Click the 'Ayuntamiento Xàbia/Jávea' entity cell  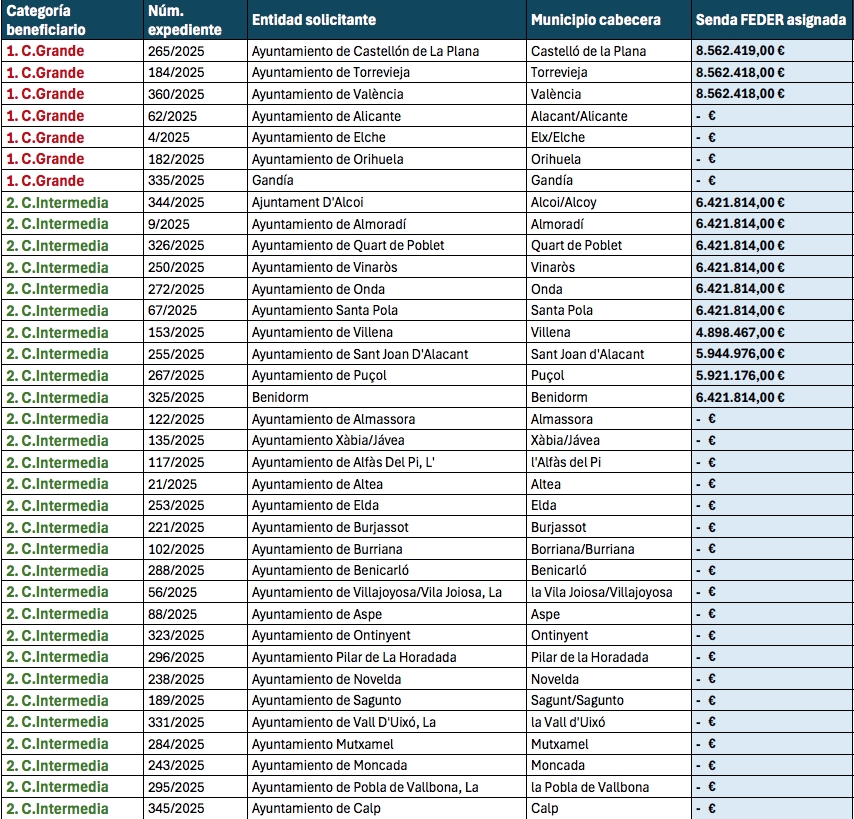328,441
